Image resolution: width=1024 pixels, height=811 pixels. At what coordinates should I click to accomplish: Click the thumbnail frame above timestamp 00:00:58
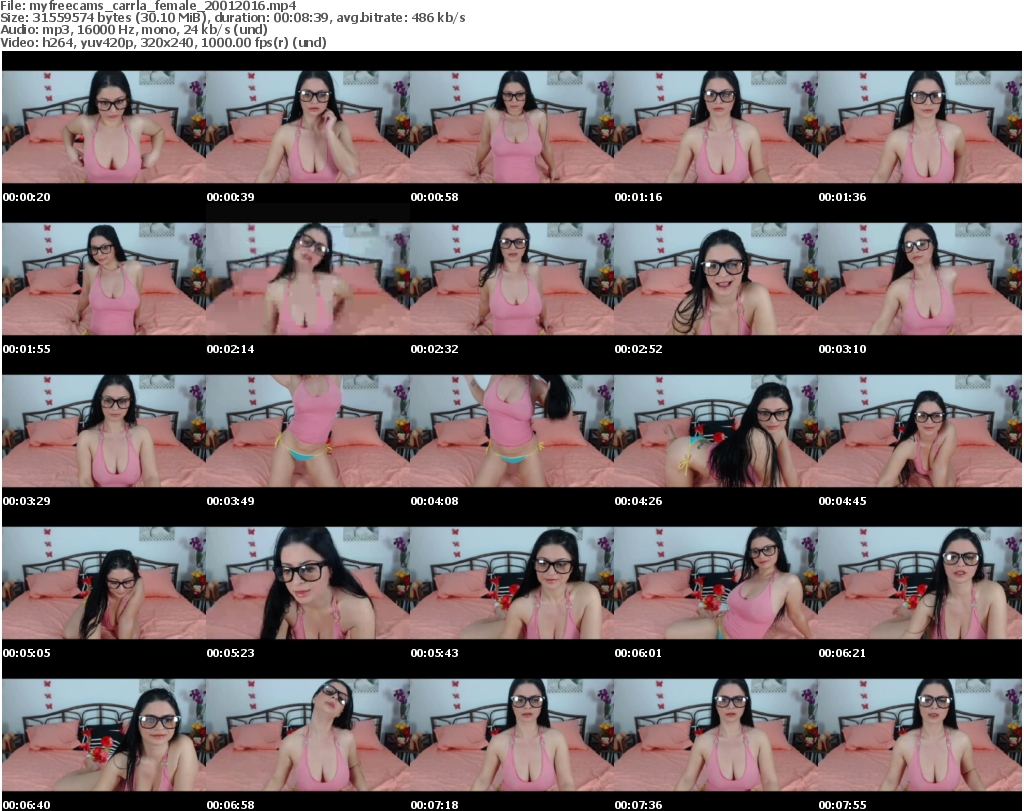pyautogui.click(x=512, y=127)
